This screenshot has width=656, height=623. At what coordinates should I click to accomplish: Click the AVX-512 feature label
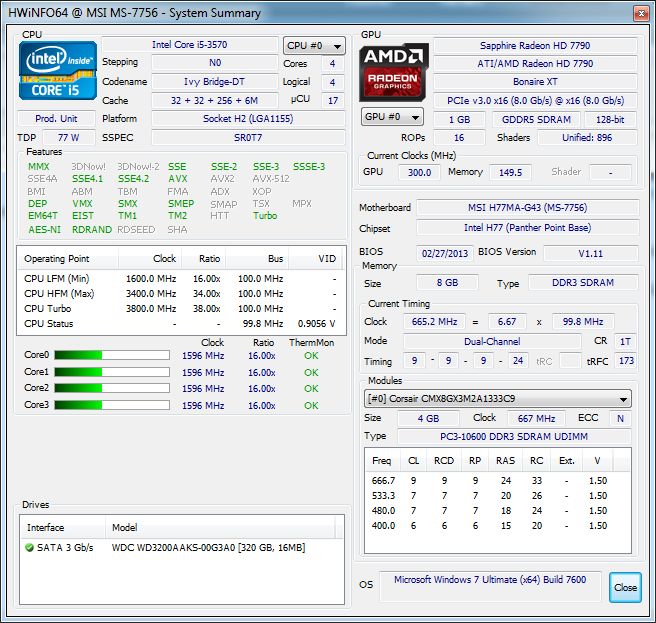(x=271, y=179)
